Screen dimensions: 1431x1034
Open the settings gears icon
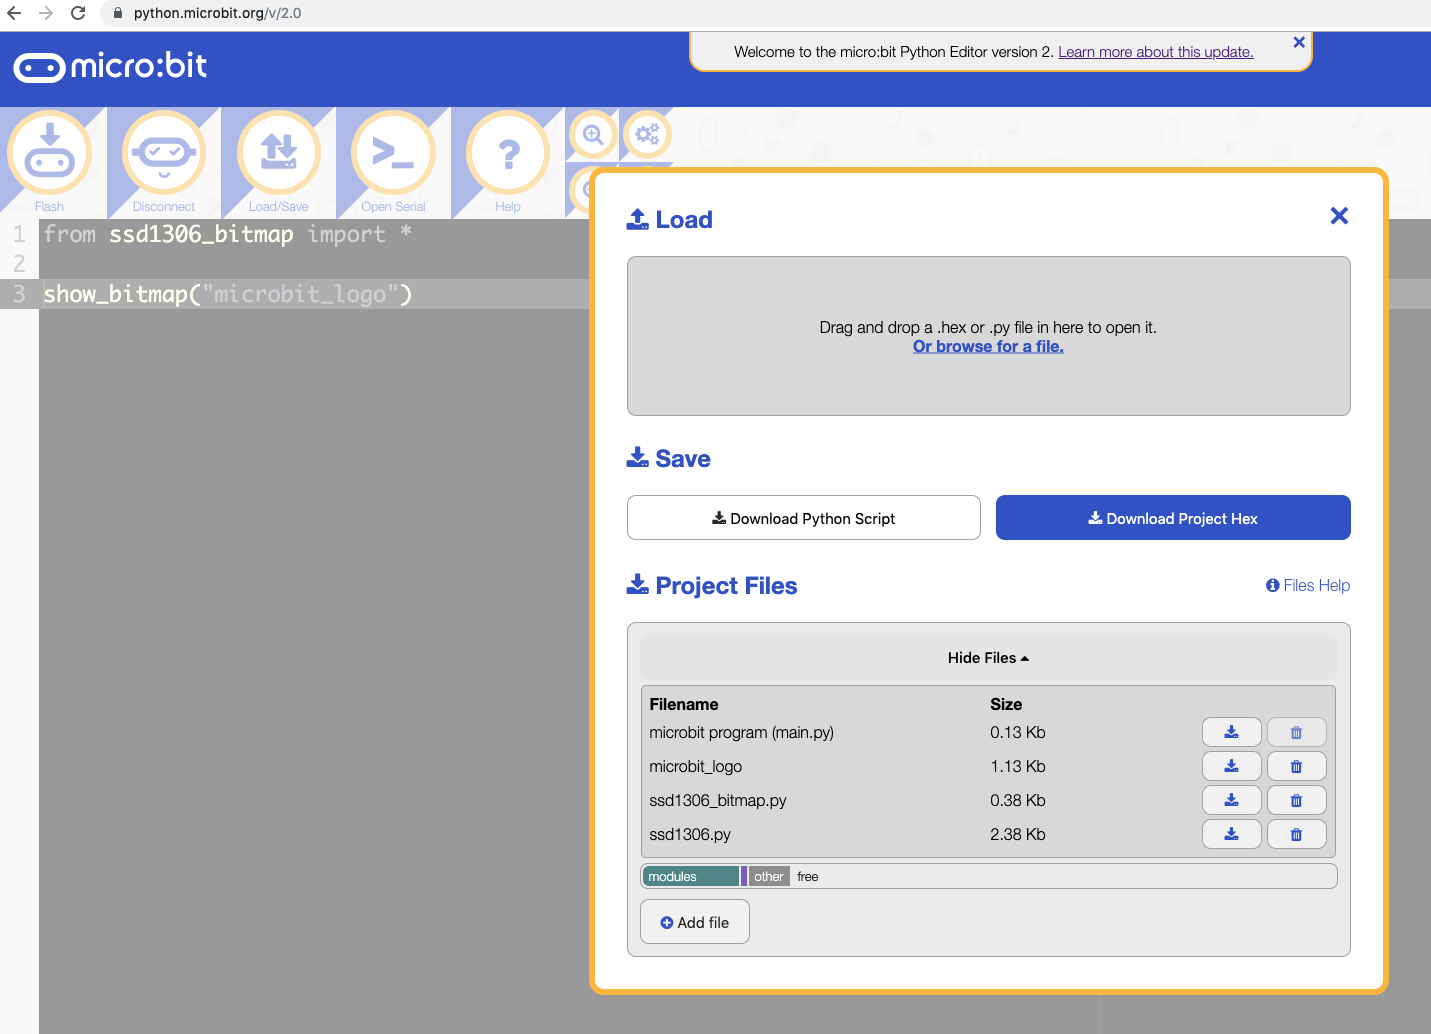coord(647,134)
